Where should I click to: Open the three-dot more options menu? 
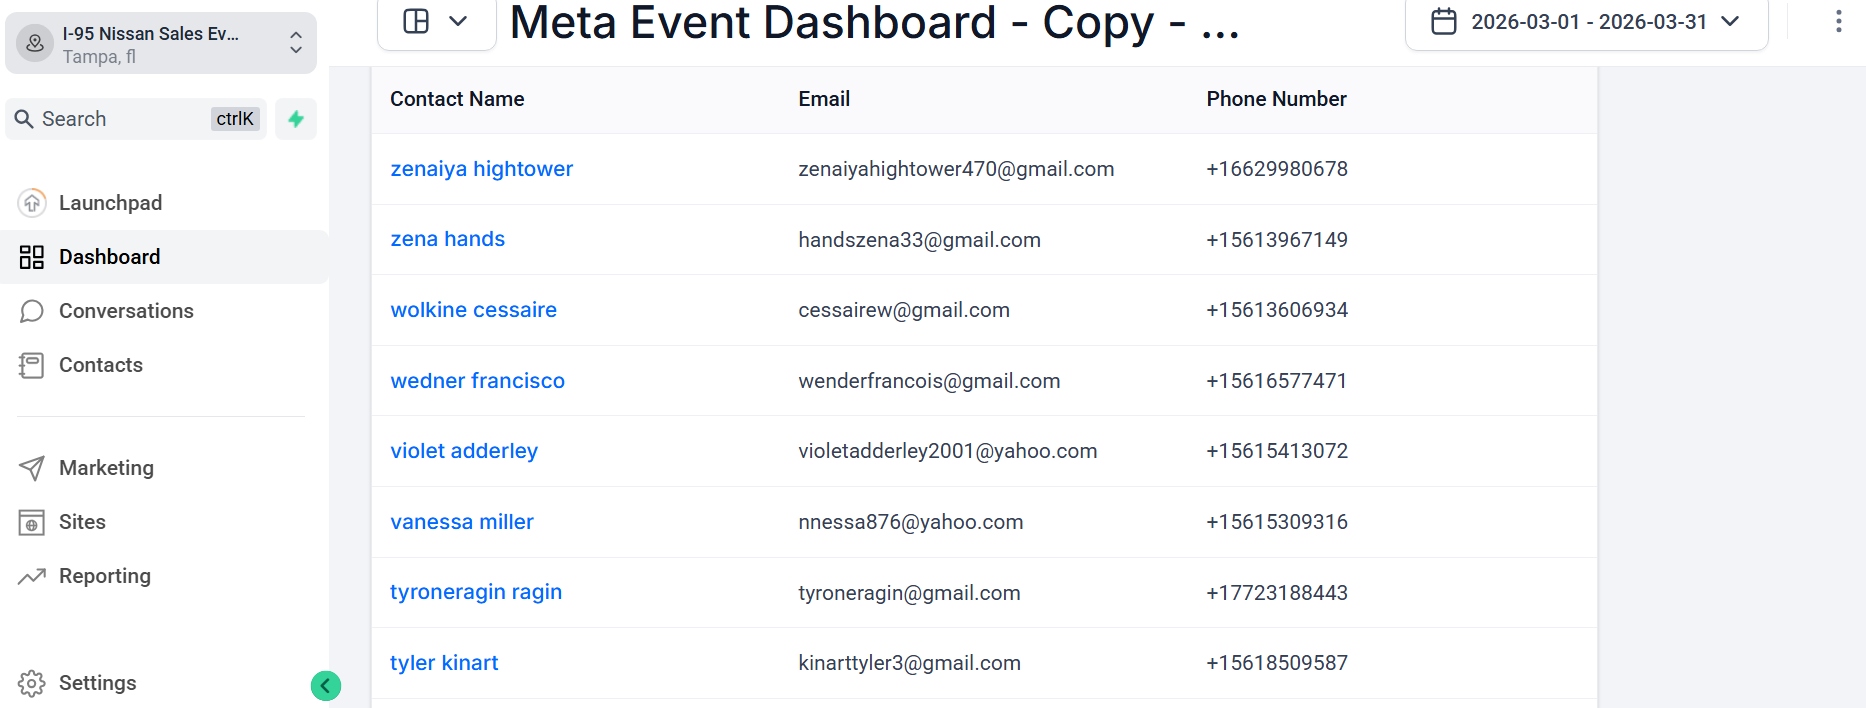pos(1838,21)
